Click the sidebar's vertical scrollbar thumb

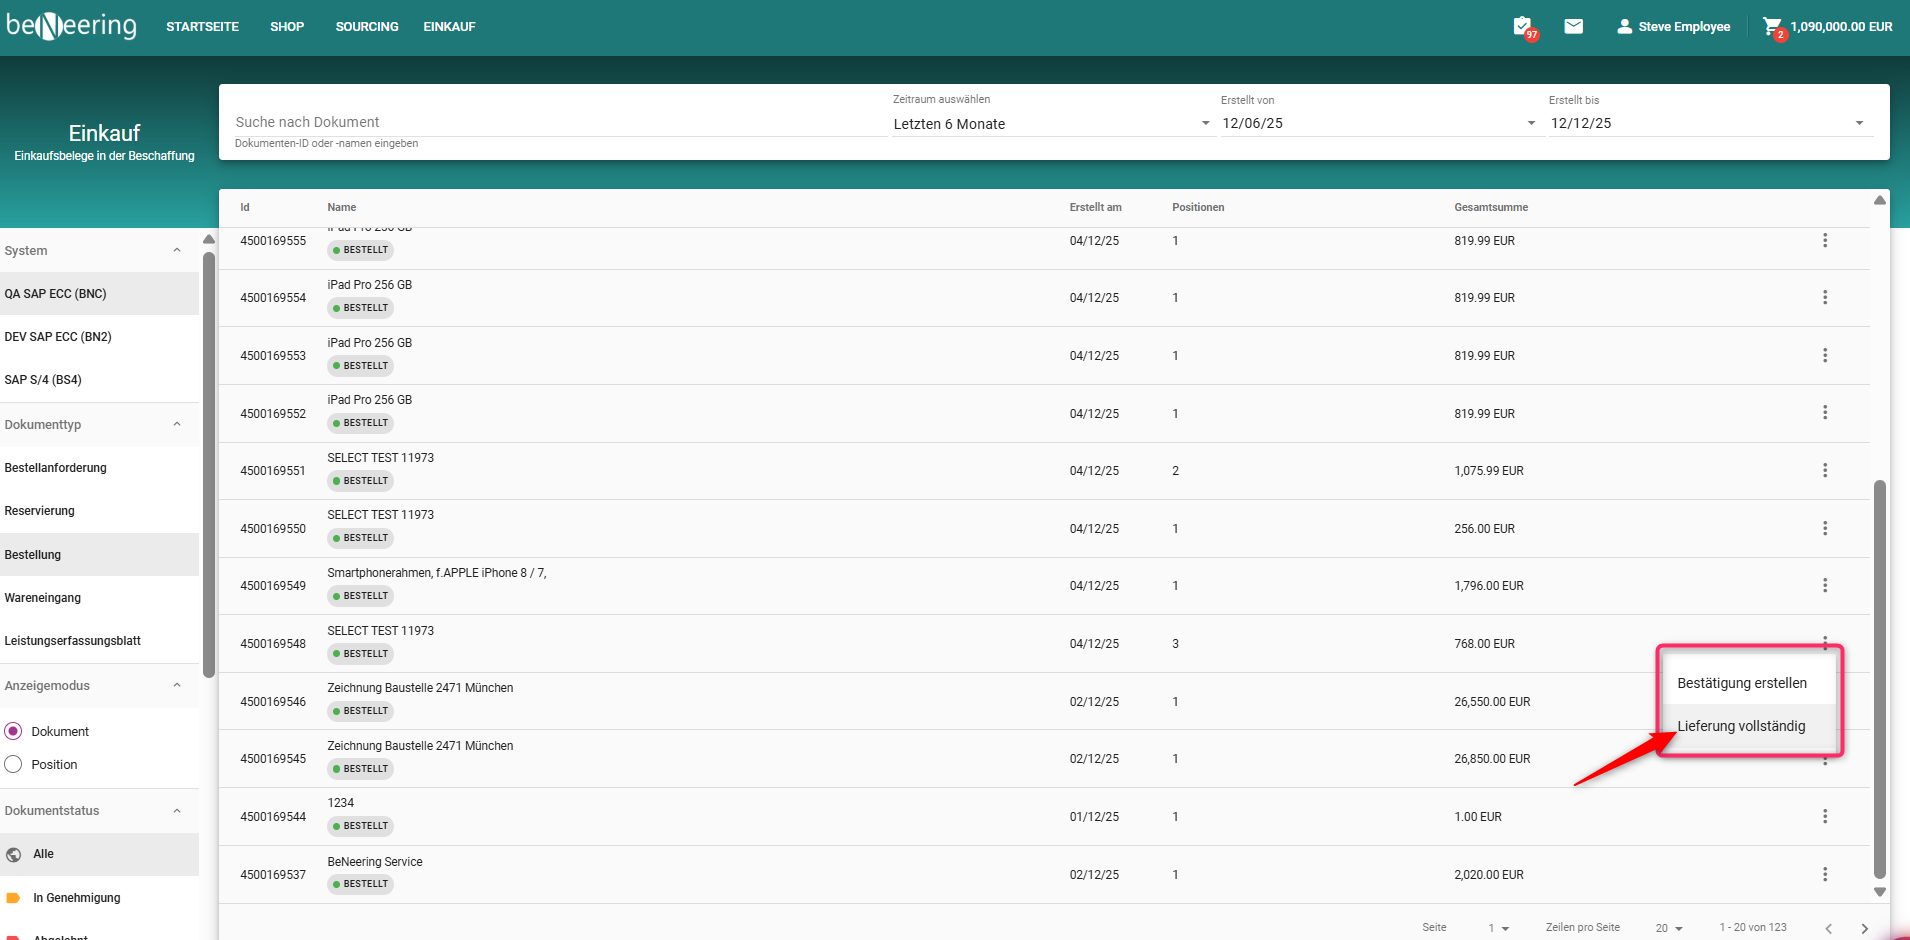pyautogui.click(x=209, y=464)
